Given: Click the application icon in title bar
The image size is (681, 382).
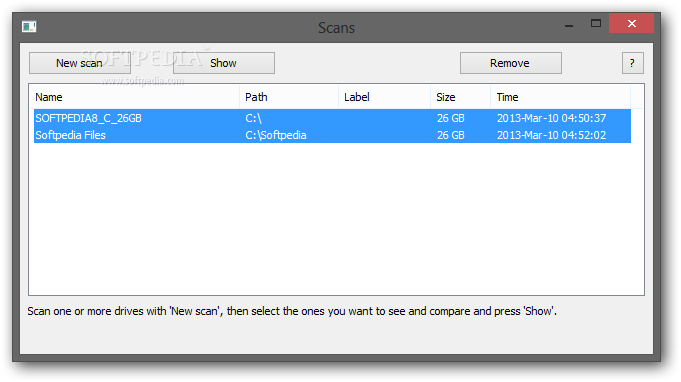Looking at the screenshot, I should pos(29,27).
